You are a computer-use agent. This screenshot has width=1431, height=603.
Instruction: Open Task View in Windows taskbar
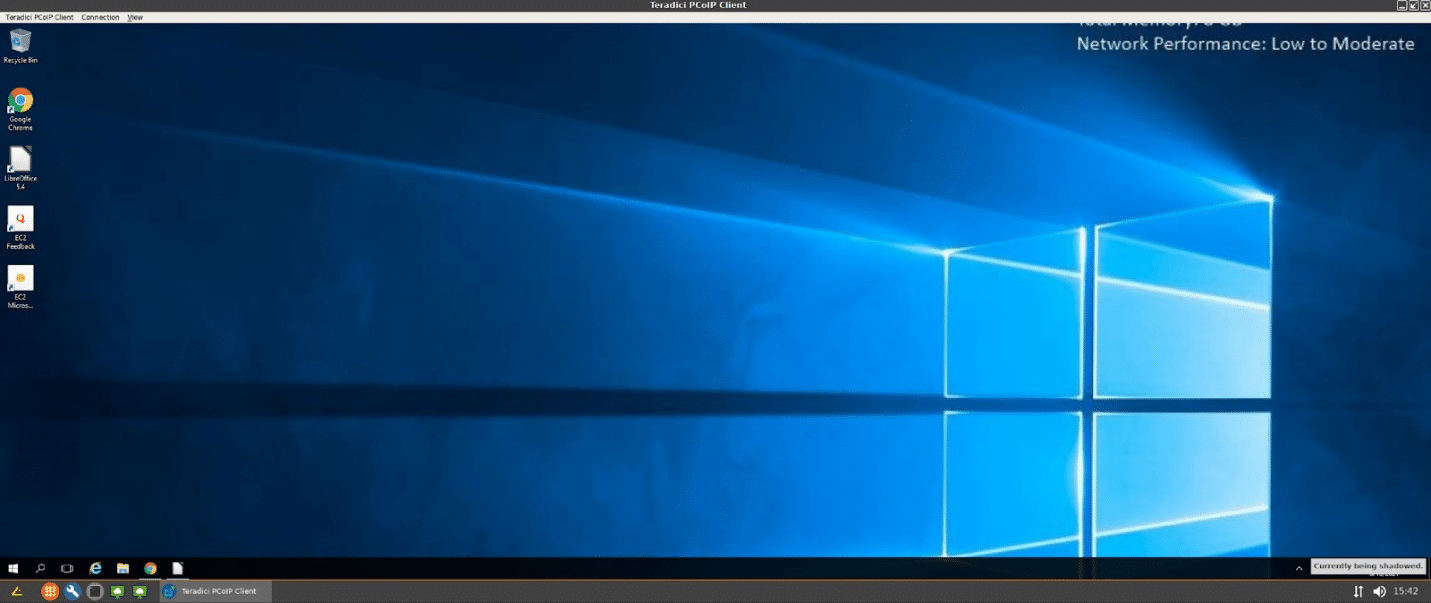(67, 568)
